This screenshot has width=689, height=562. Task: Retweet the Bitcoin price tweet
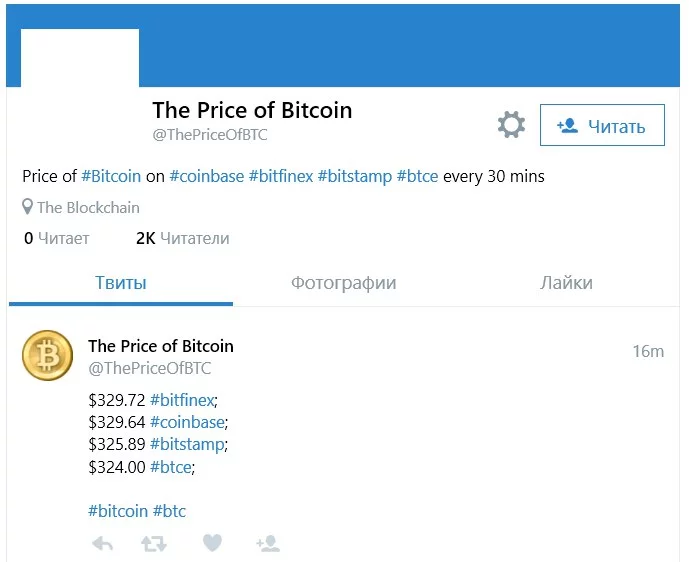[154, 544]
